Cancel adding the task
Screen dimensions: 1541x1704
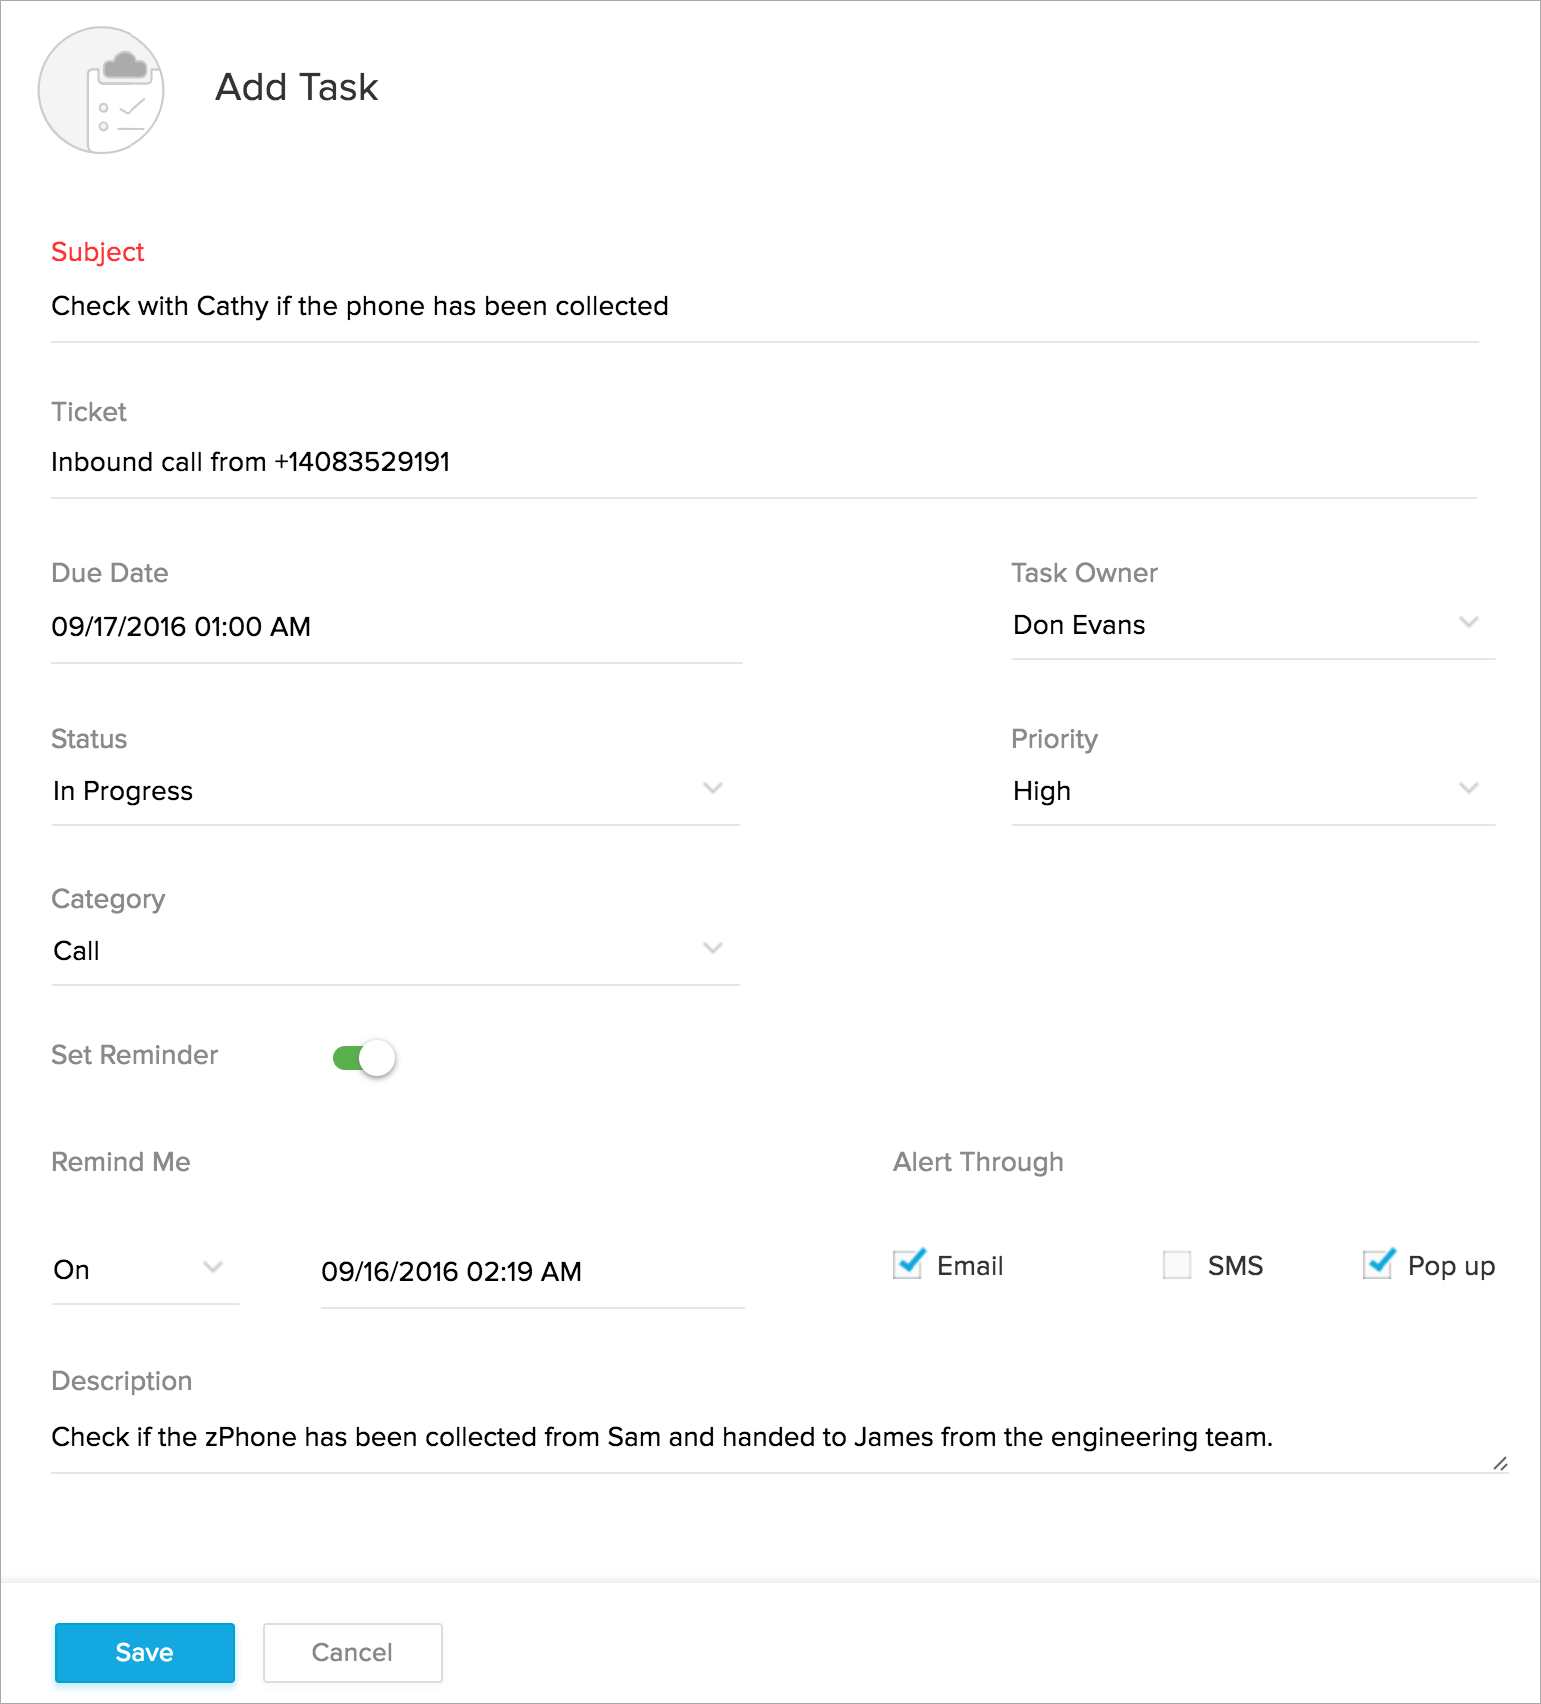coord(352,1652)
